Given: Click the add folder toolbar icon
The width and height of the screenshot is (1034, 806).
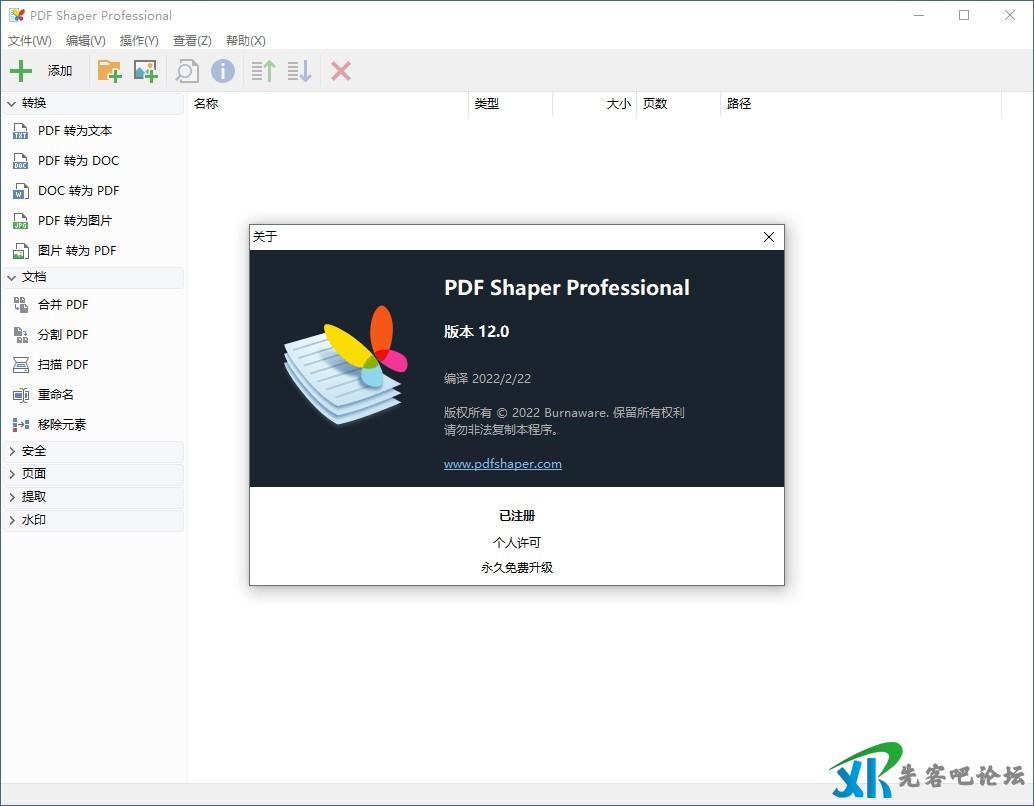Looking at the screenshot, I should 108,71.
